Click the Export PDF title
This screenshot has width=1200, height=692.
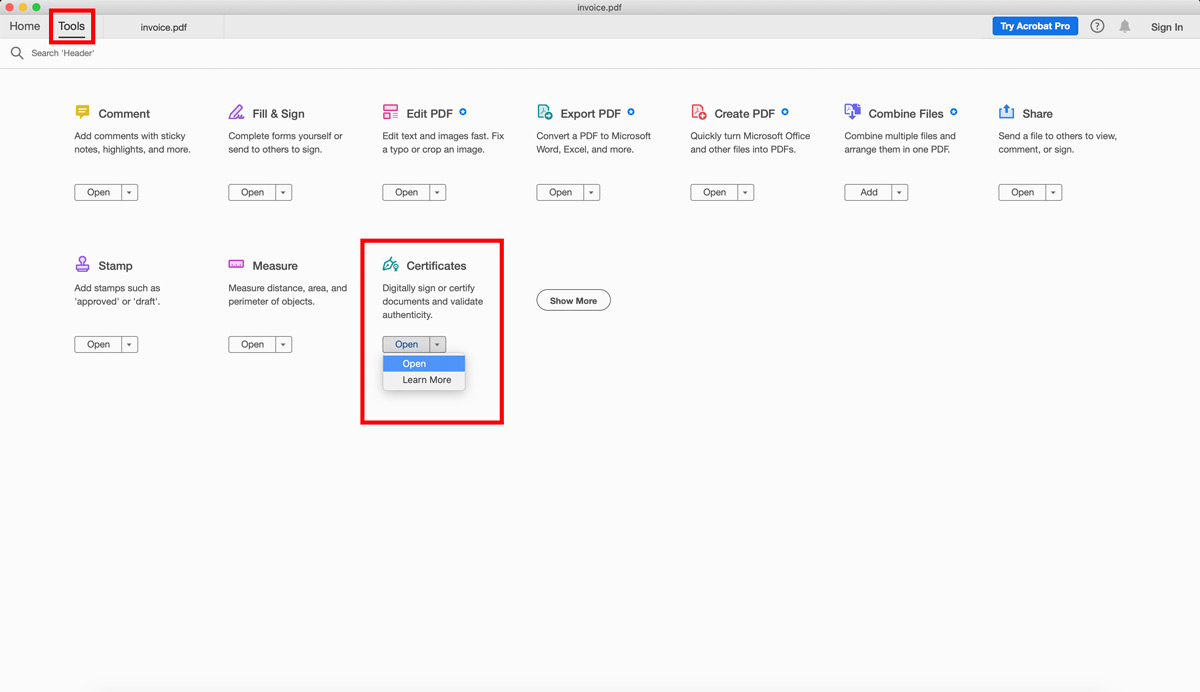point(591,114)
